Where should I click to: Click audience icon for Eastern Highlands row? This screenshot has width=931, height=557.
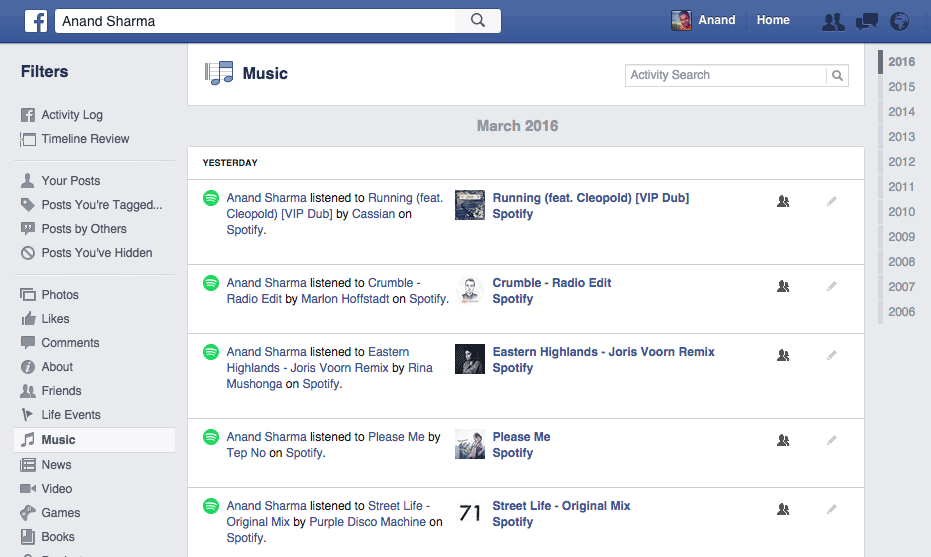783,355
